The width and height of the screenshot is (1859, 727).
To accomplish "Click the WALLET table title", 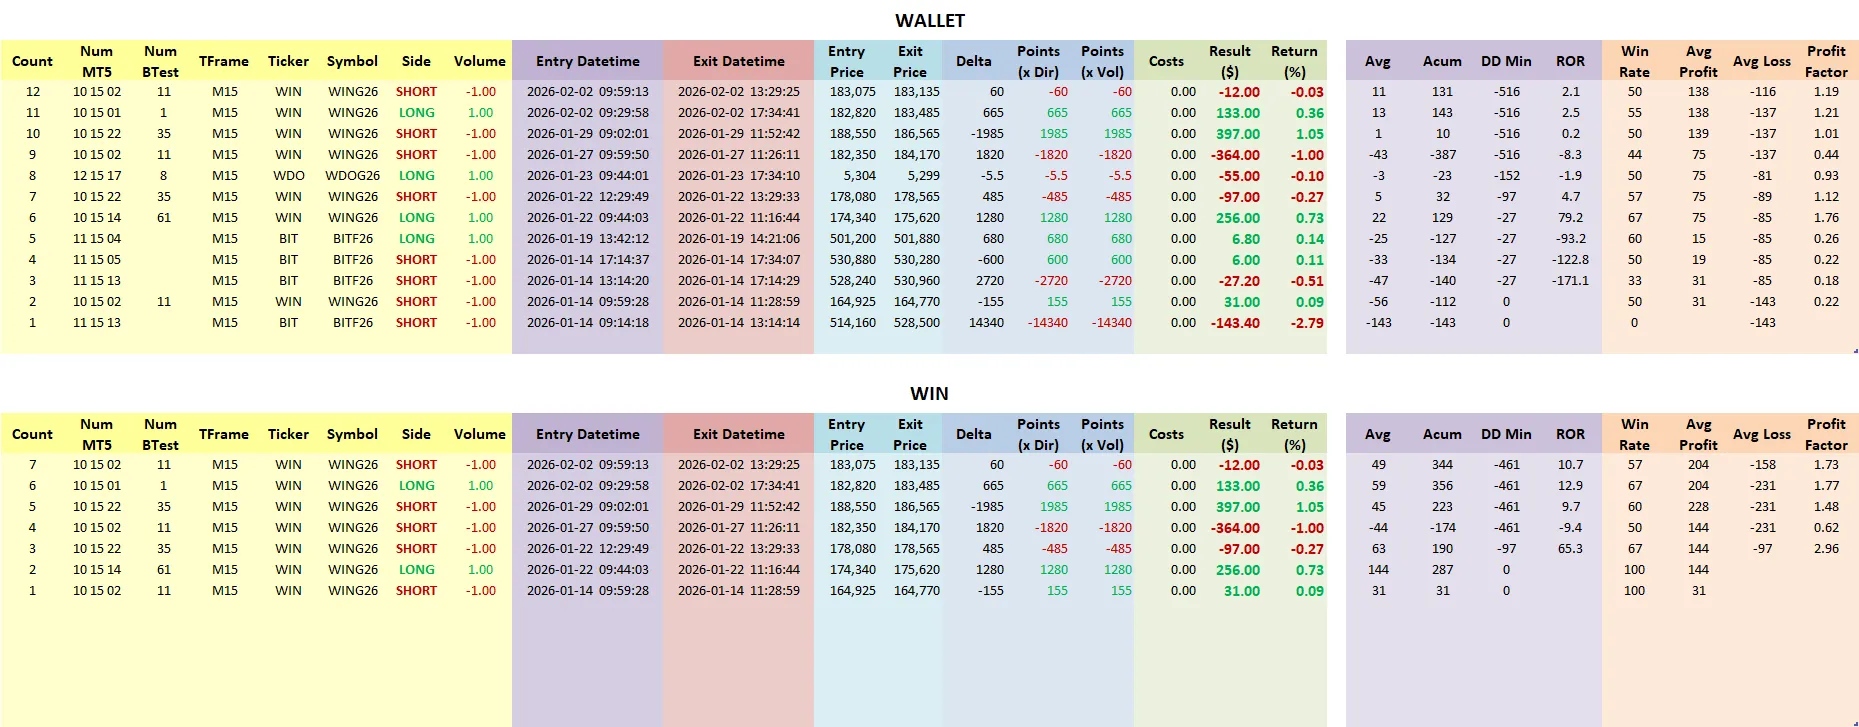I will (929, 21).
